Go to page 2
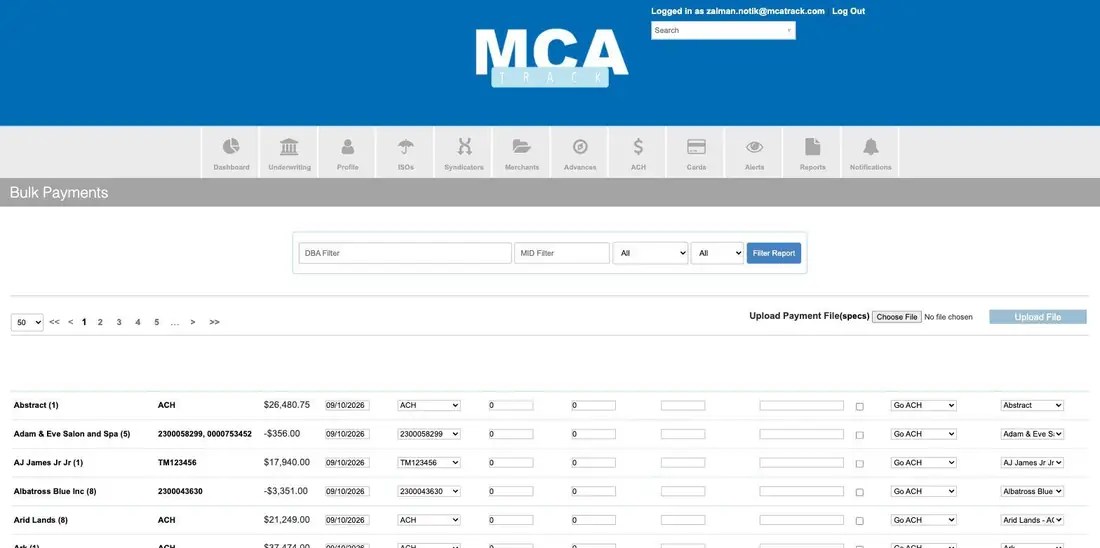 [100, 322]
